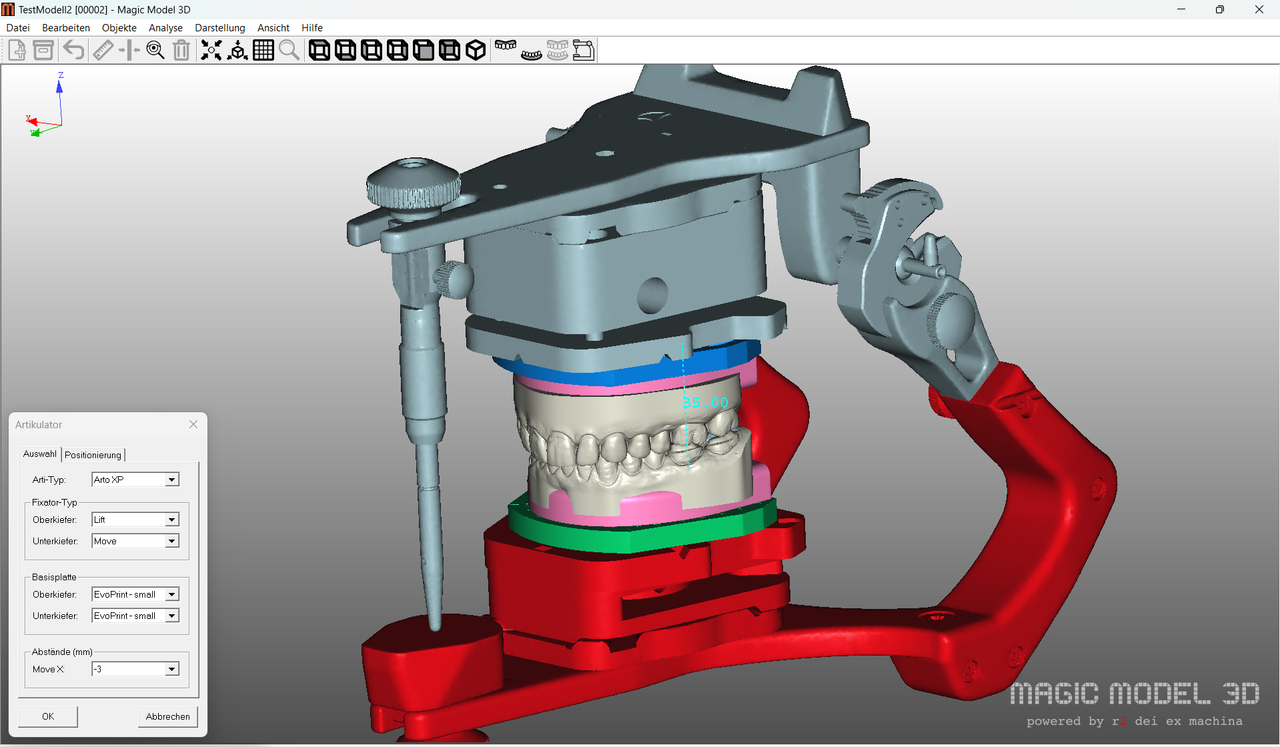This screenshot has height=747, width=1280.
Task: Open the Basisplatte Oberkiefer EvoPrint dropdown
Action: pos(135,594)
